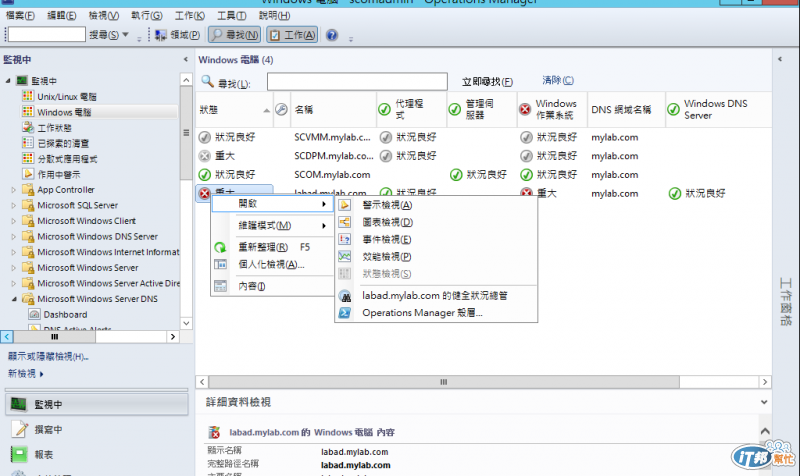Open 效能檢視(P) from the submenu
This screenshot has width=800, height=476.
[x=436, y=257]
